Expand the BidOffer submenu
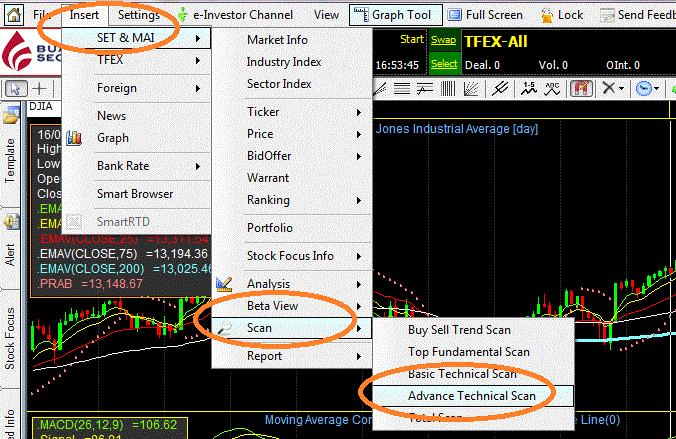 (292, 156)
